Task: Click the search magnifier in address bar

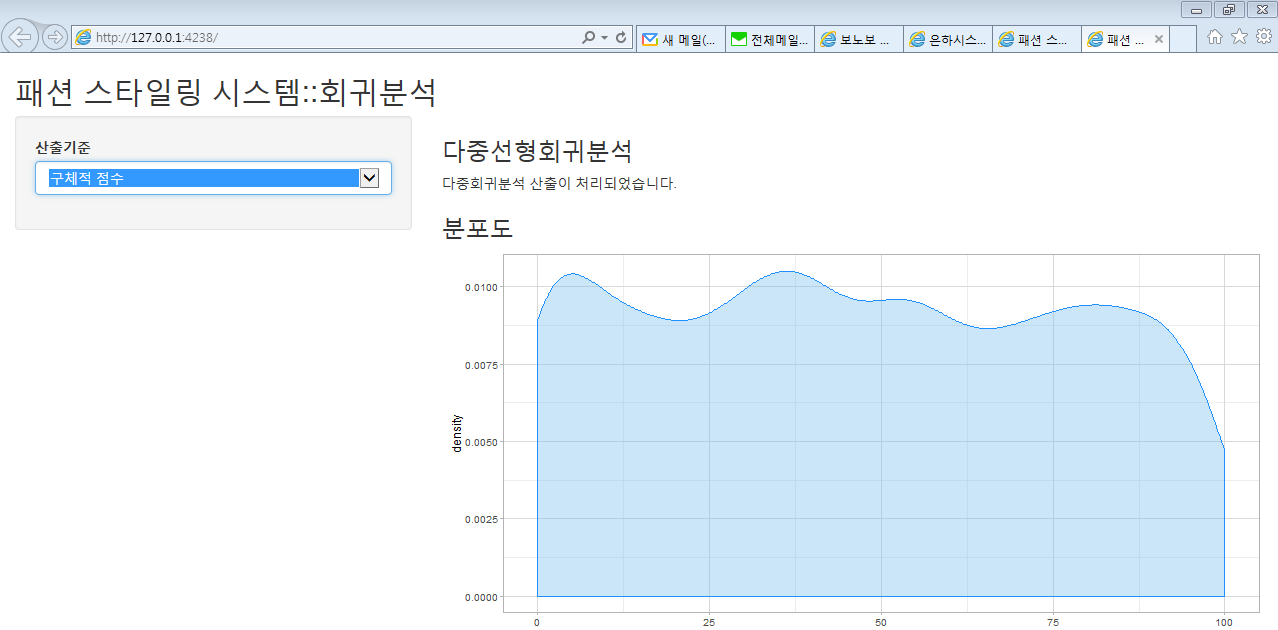Action: 588,38
